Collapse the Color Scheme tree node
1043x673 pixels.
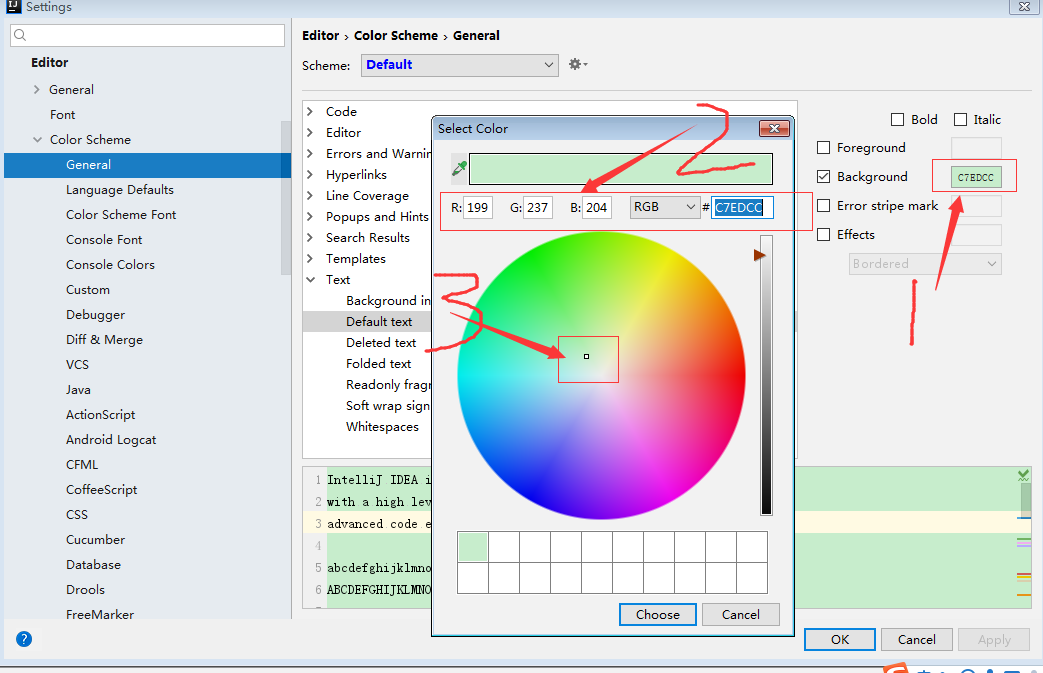click(37, 140)
